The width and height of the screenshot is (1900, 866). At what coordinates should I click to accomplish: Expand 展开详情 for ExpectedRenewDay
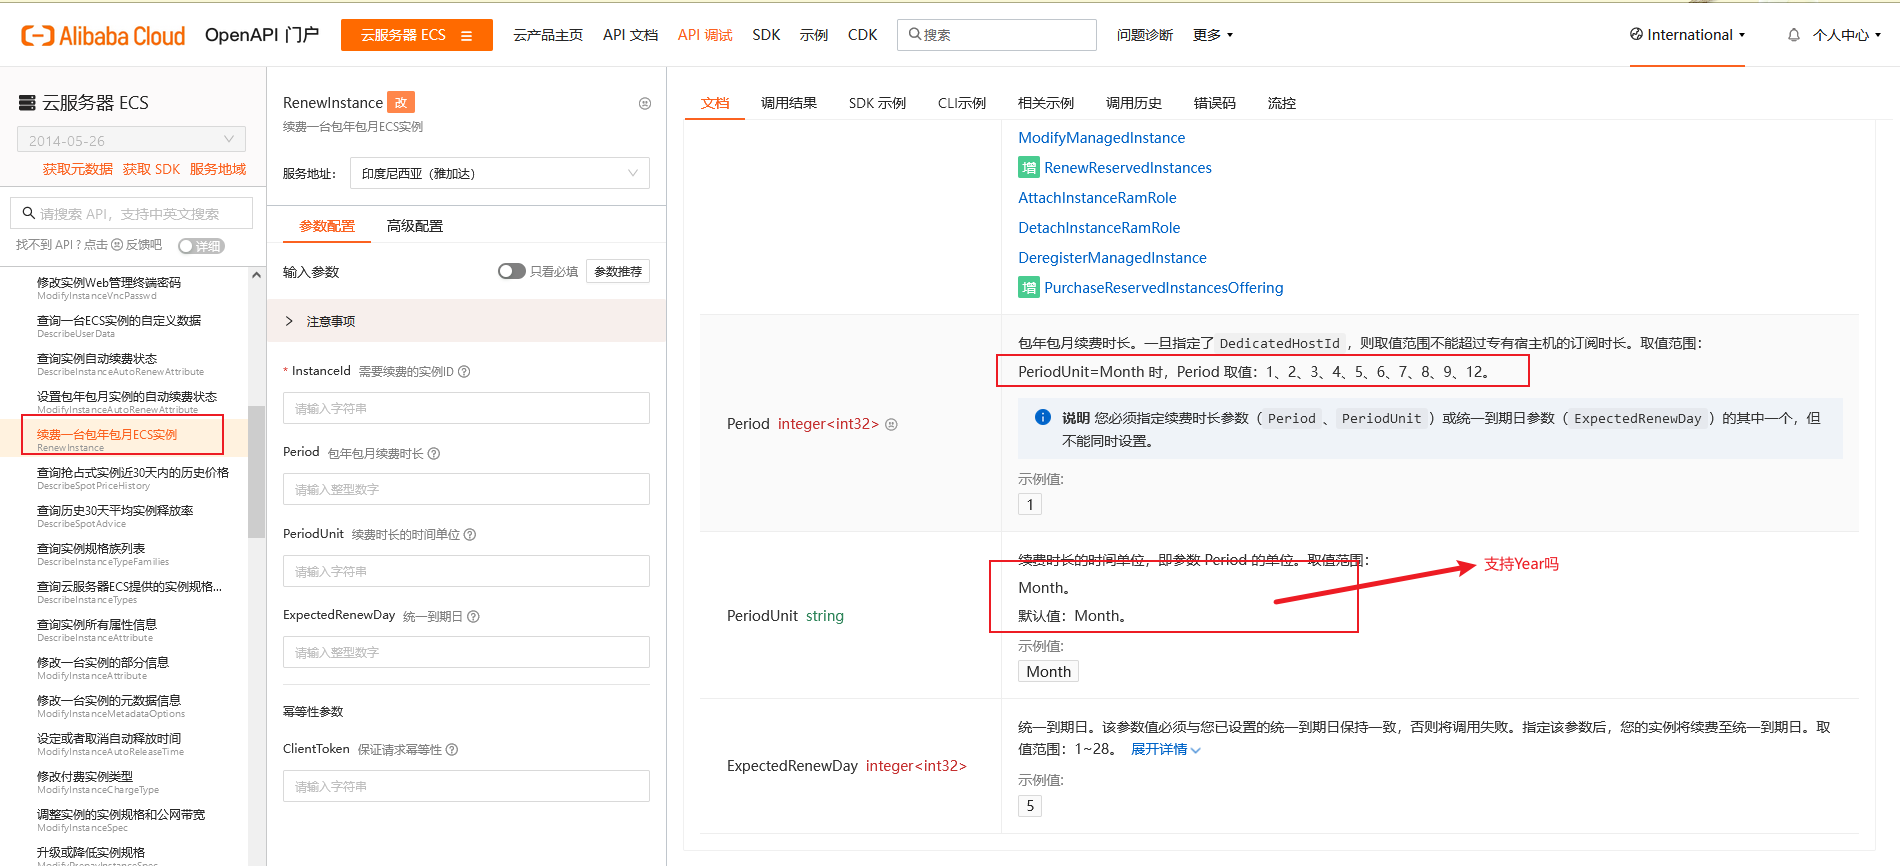(1166, 750)
